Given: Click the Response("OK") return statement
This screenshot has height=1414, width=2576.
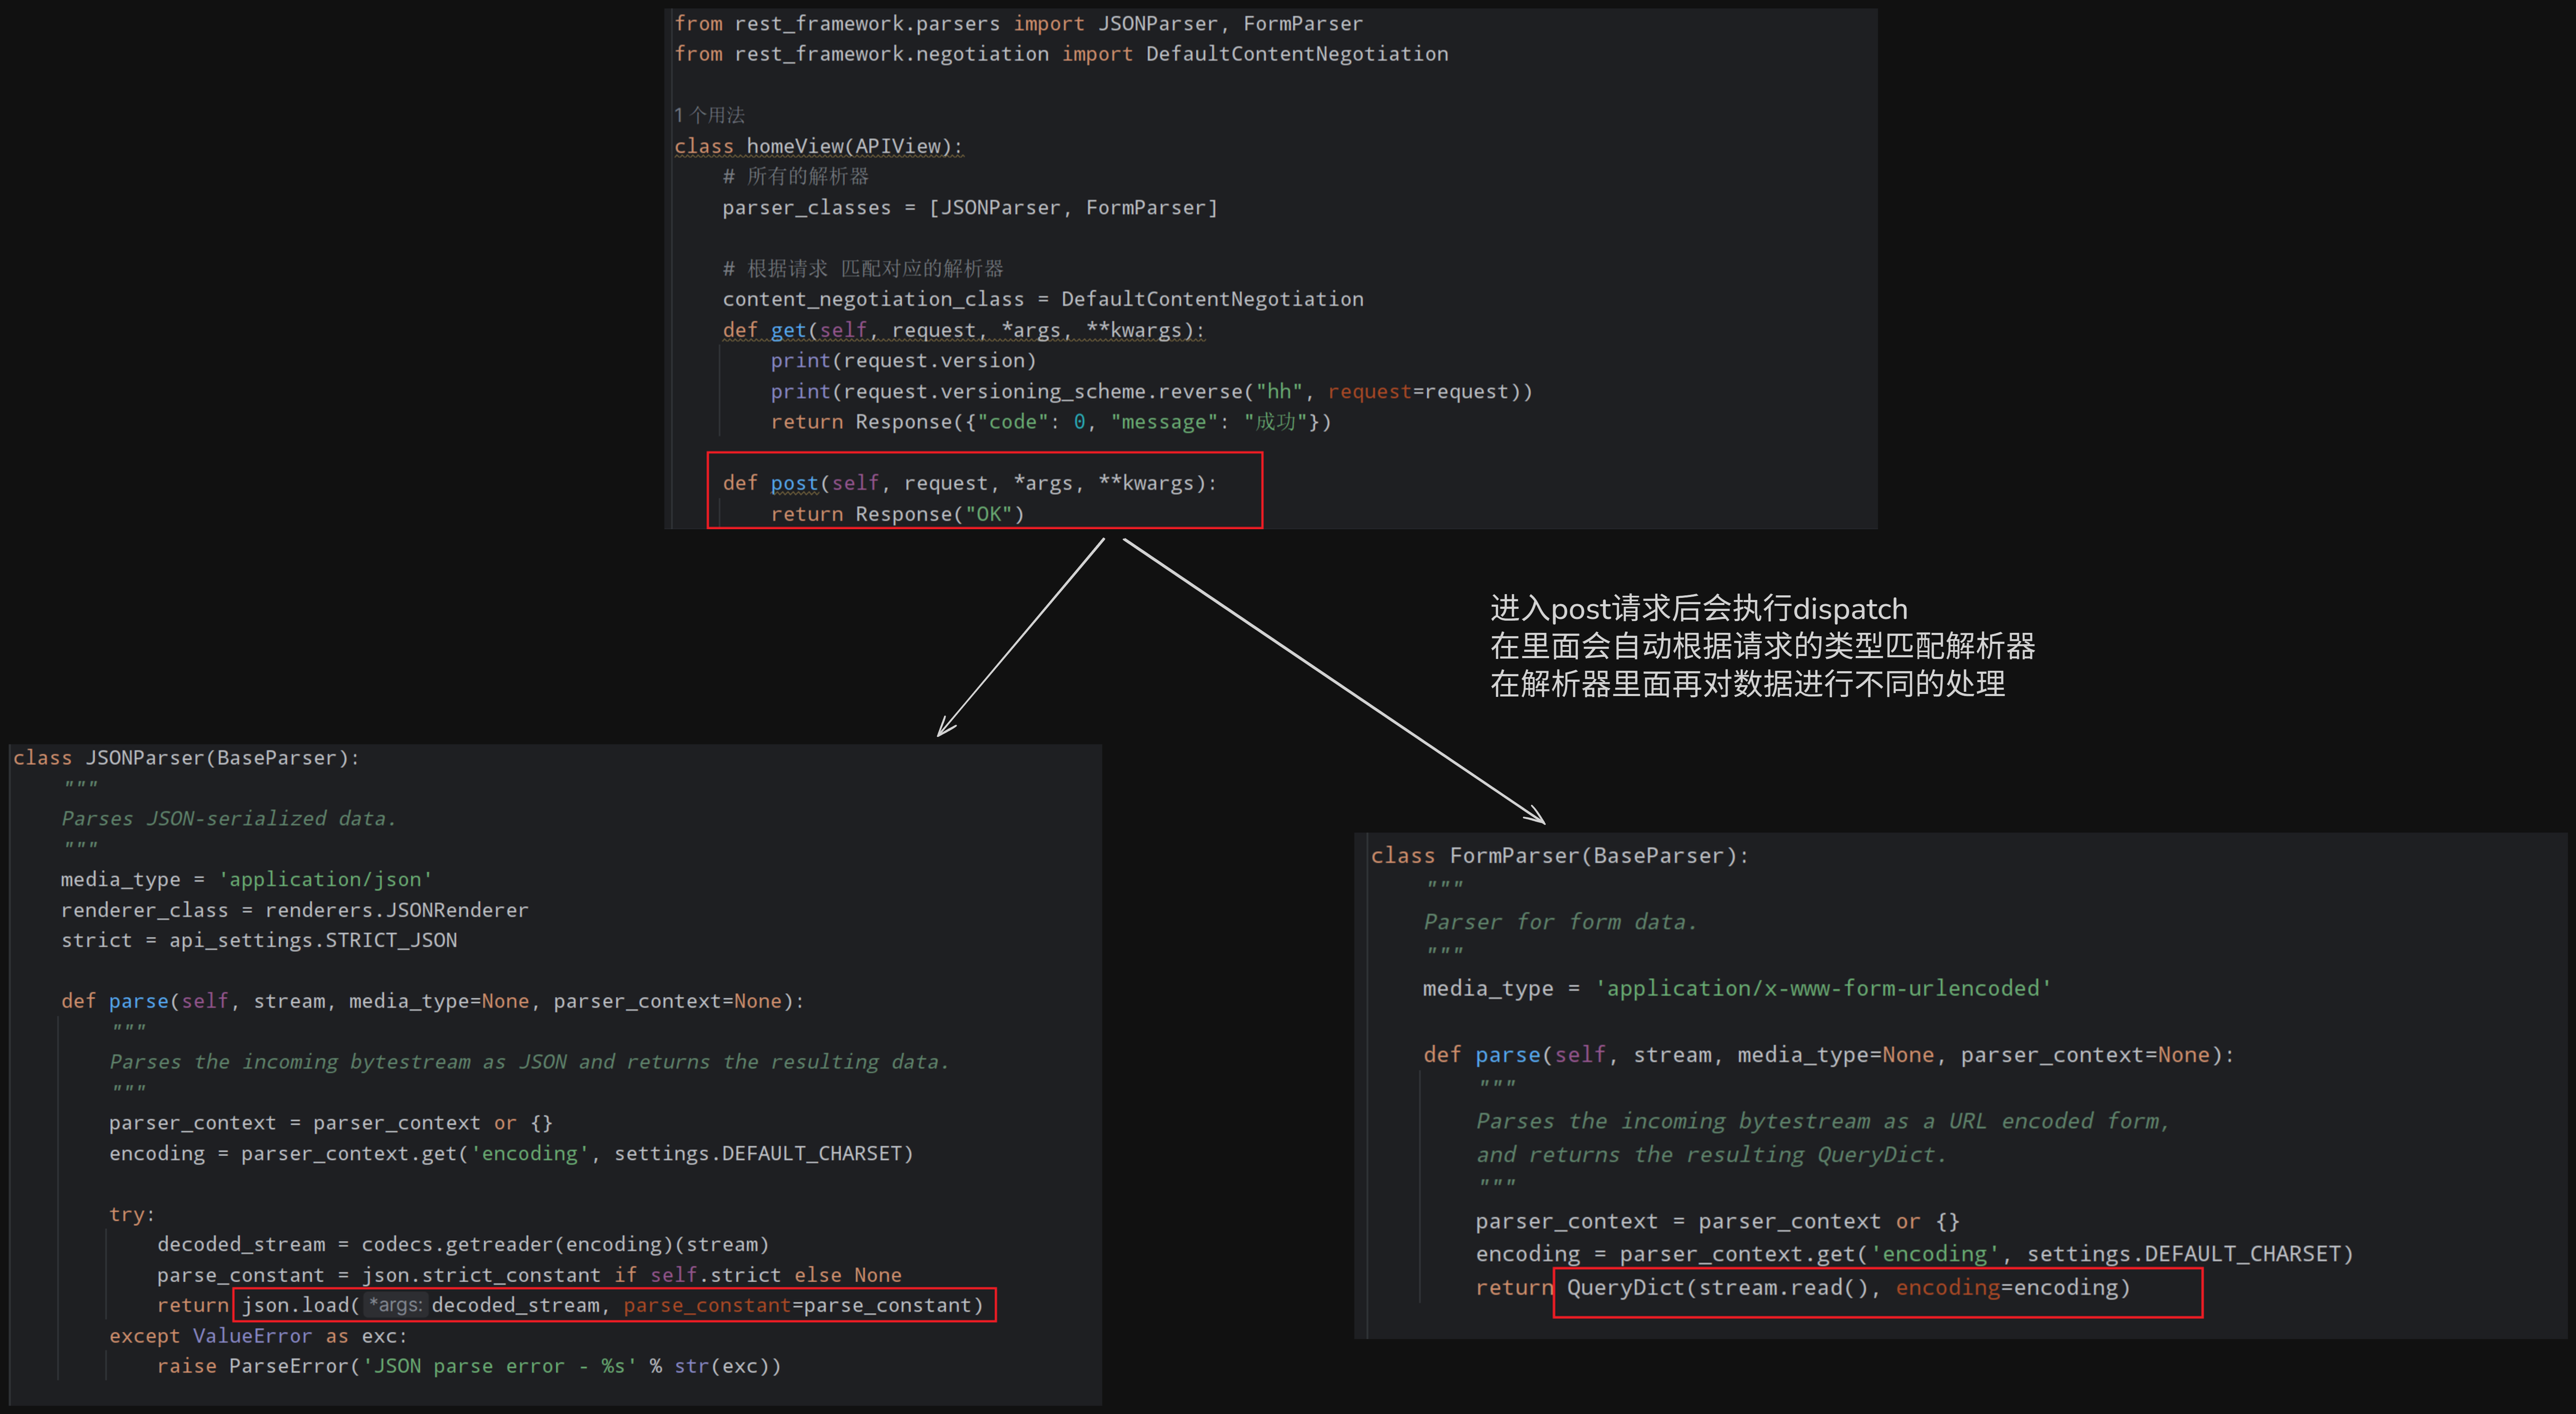Looking at the screenshot, I should [x=897, y=514].
